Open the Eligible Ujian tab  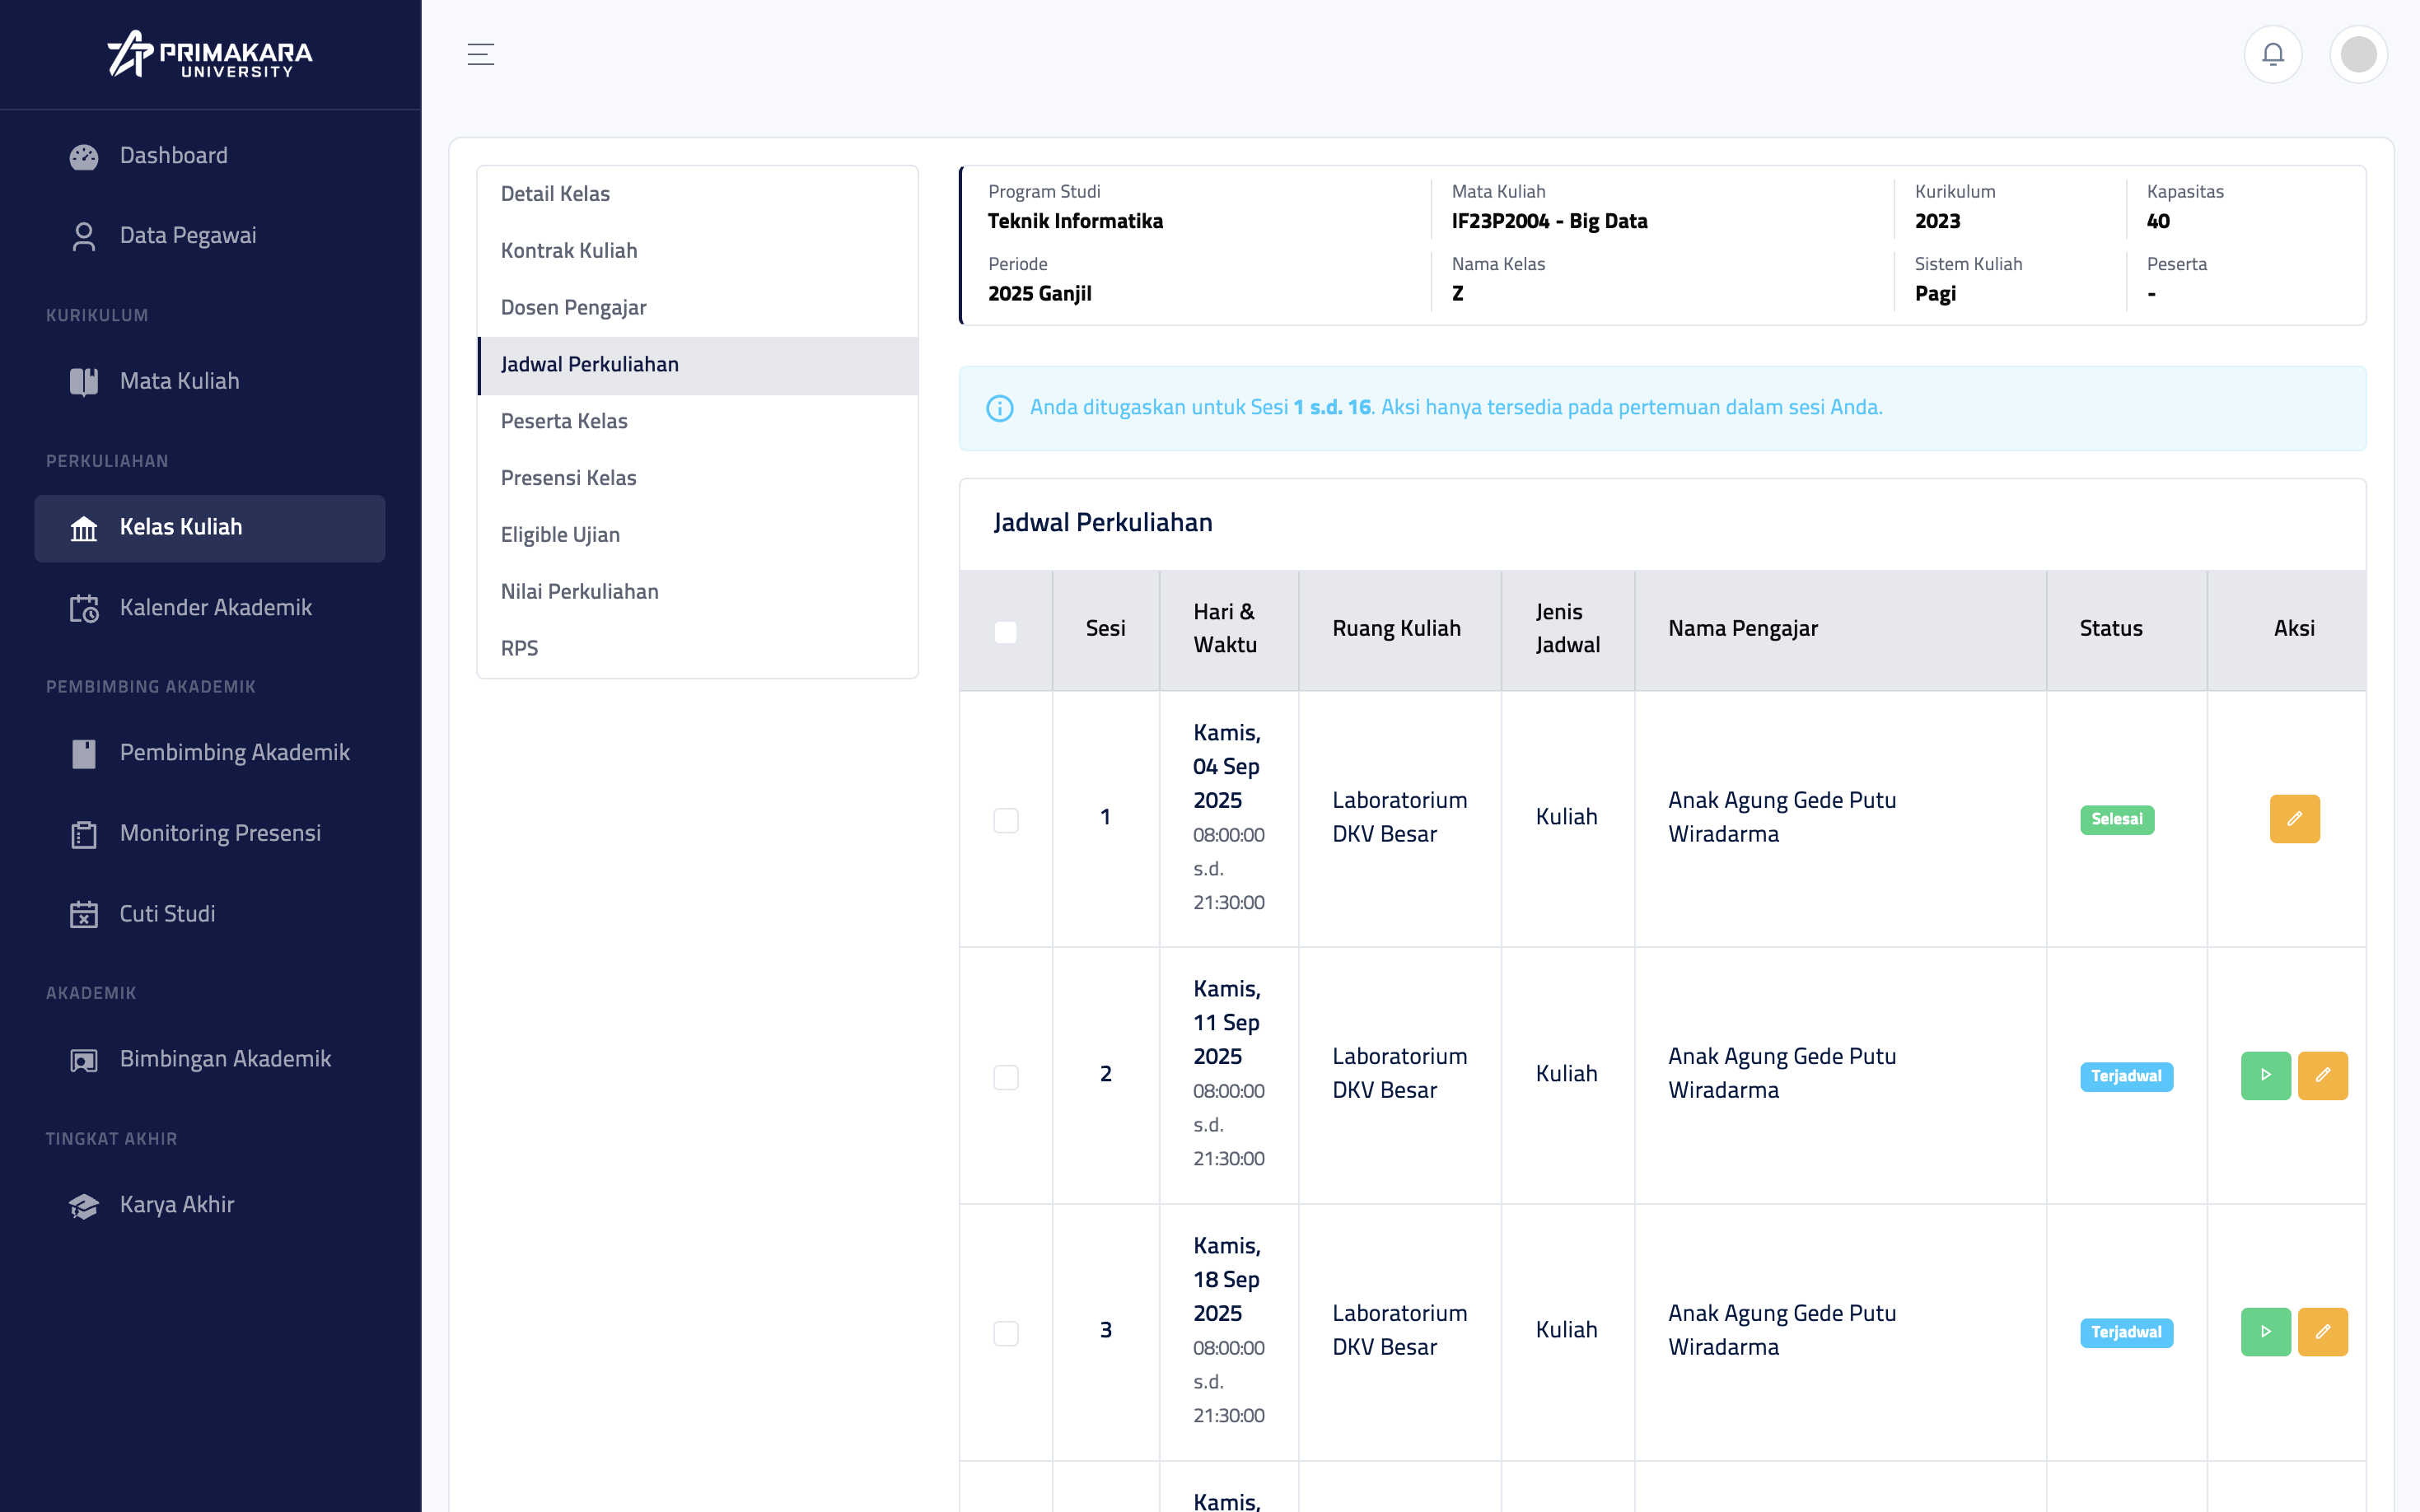(x=698, y=536)
